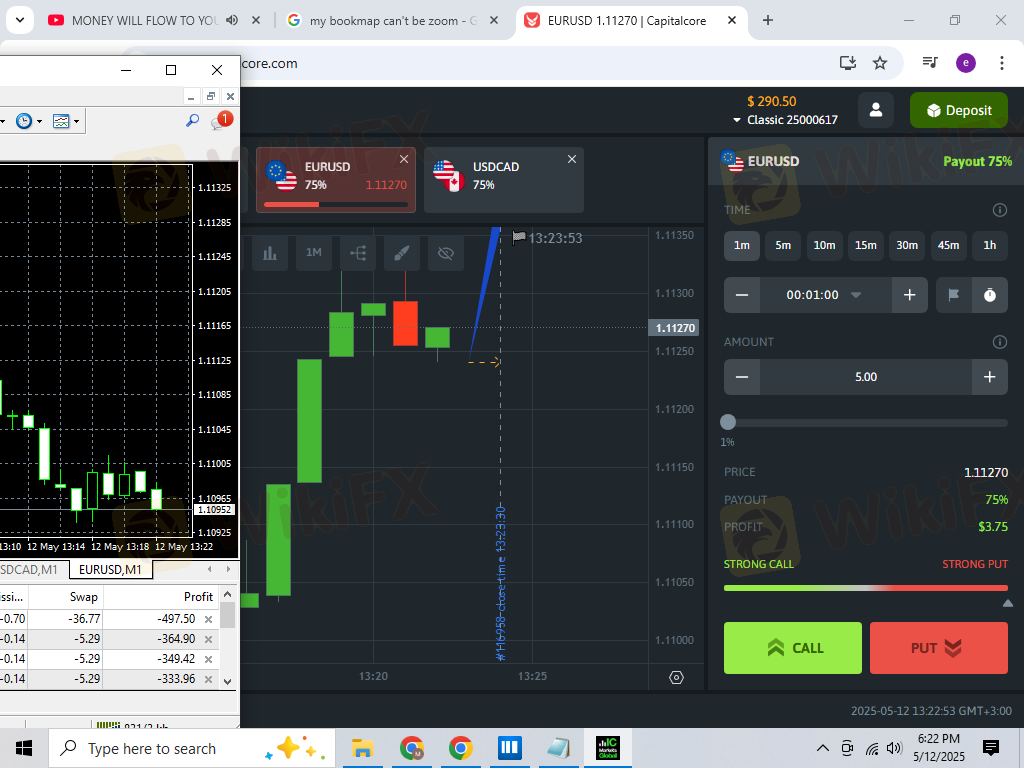Choose the 10m expiry time
Screen dimensions: 1024x768
point(824,246)
